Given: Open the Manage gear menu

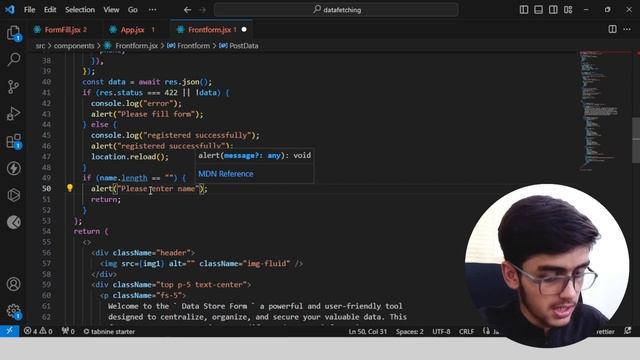Looking at the screenshot, I should coord(13,311).
